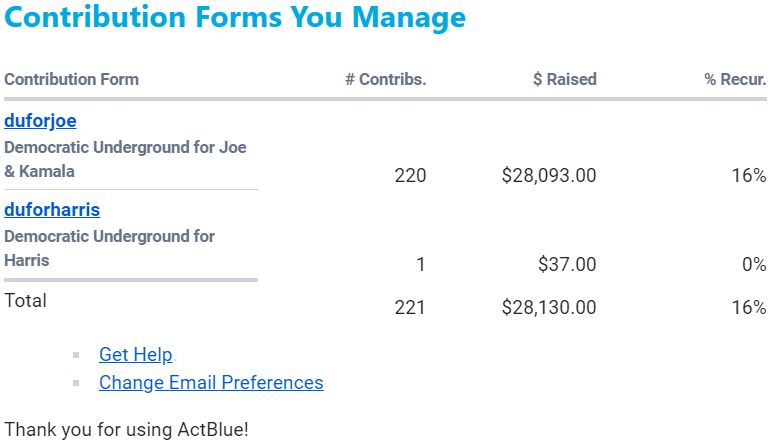
Task: Open Change Email Preferences link
Action: pos(211,383)
